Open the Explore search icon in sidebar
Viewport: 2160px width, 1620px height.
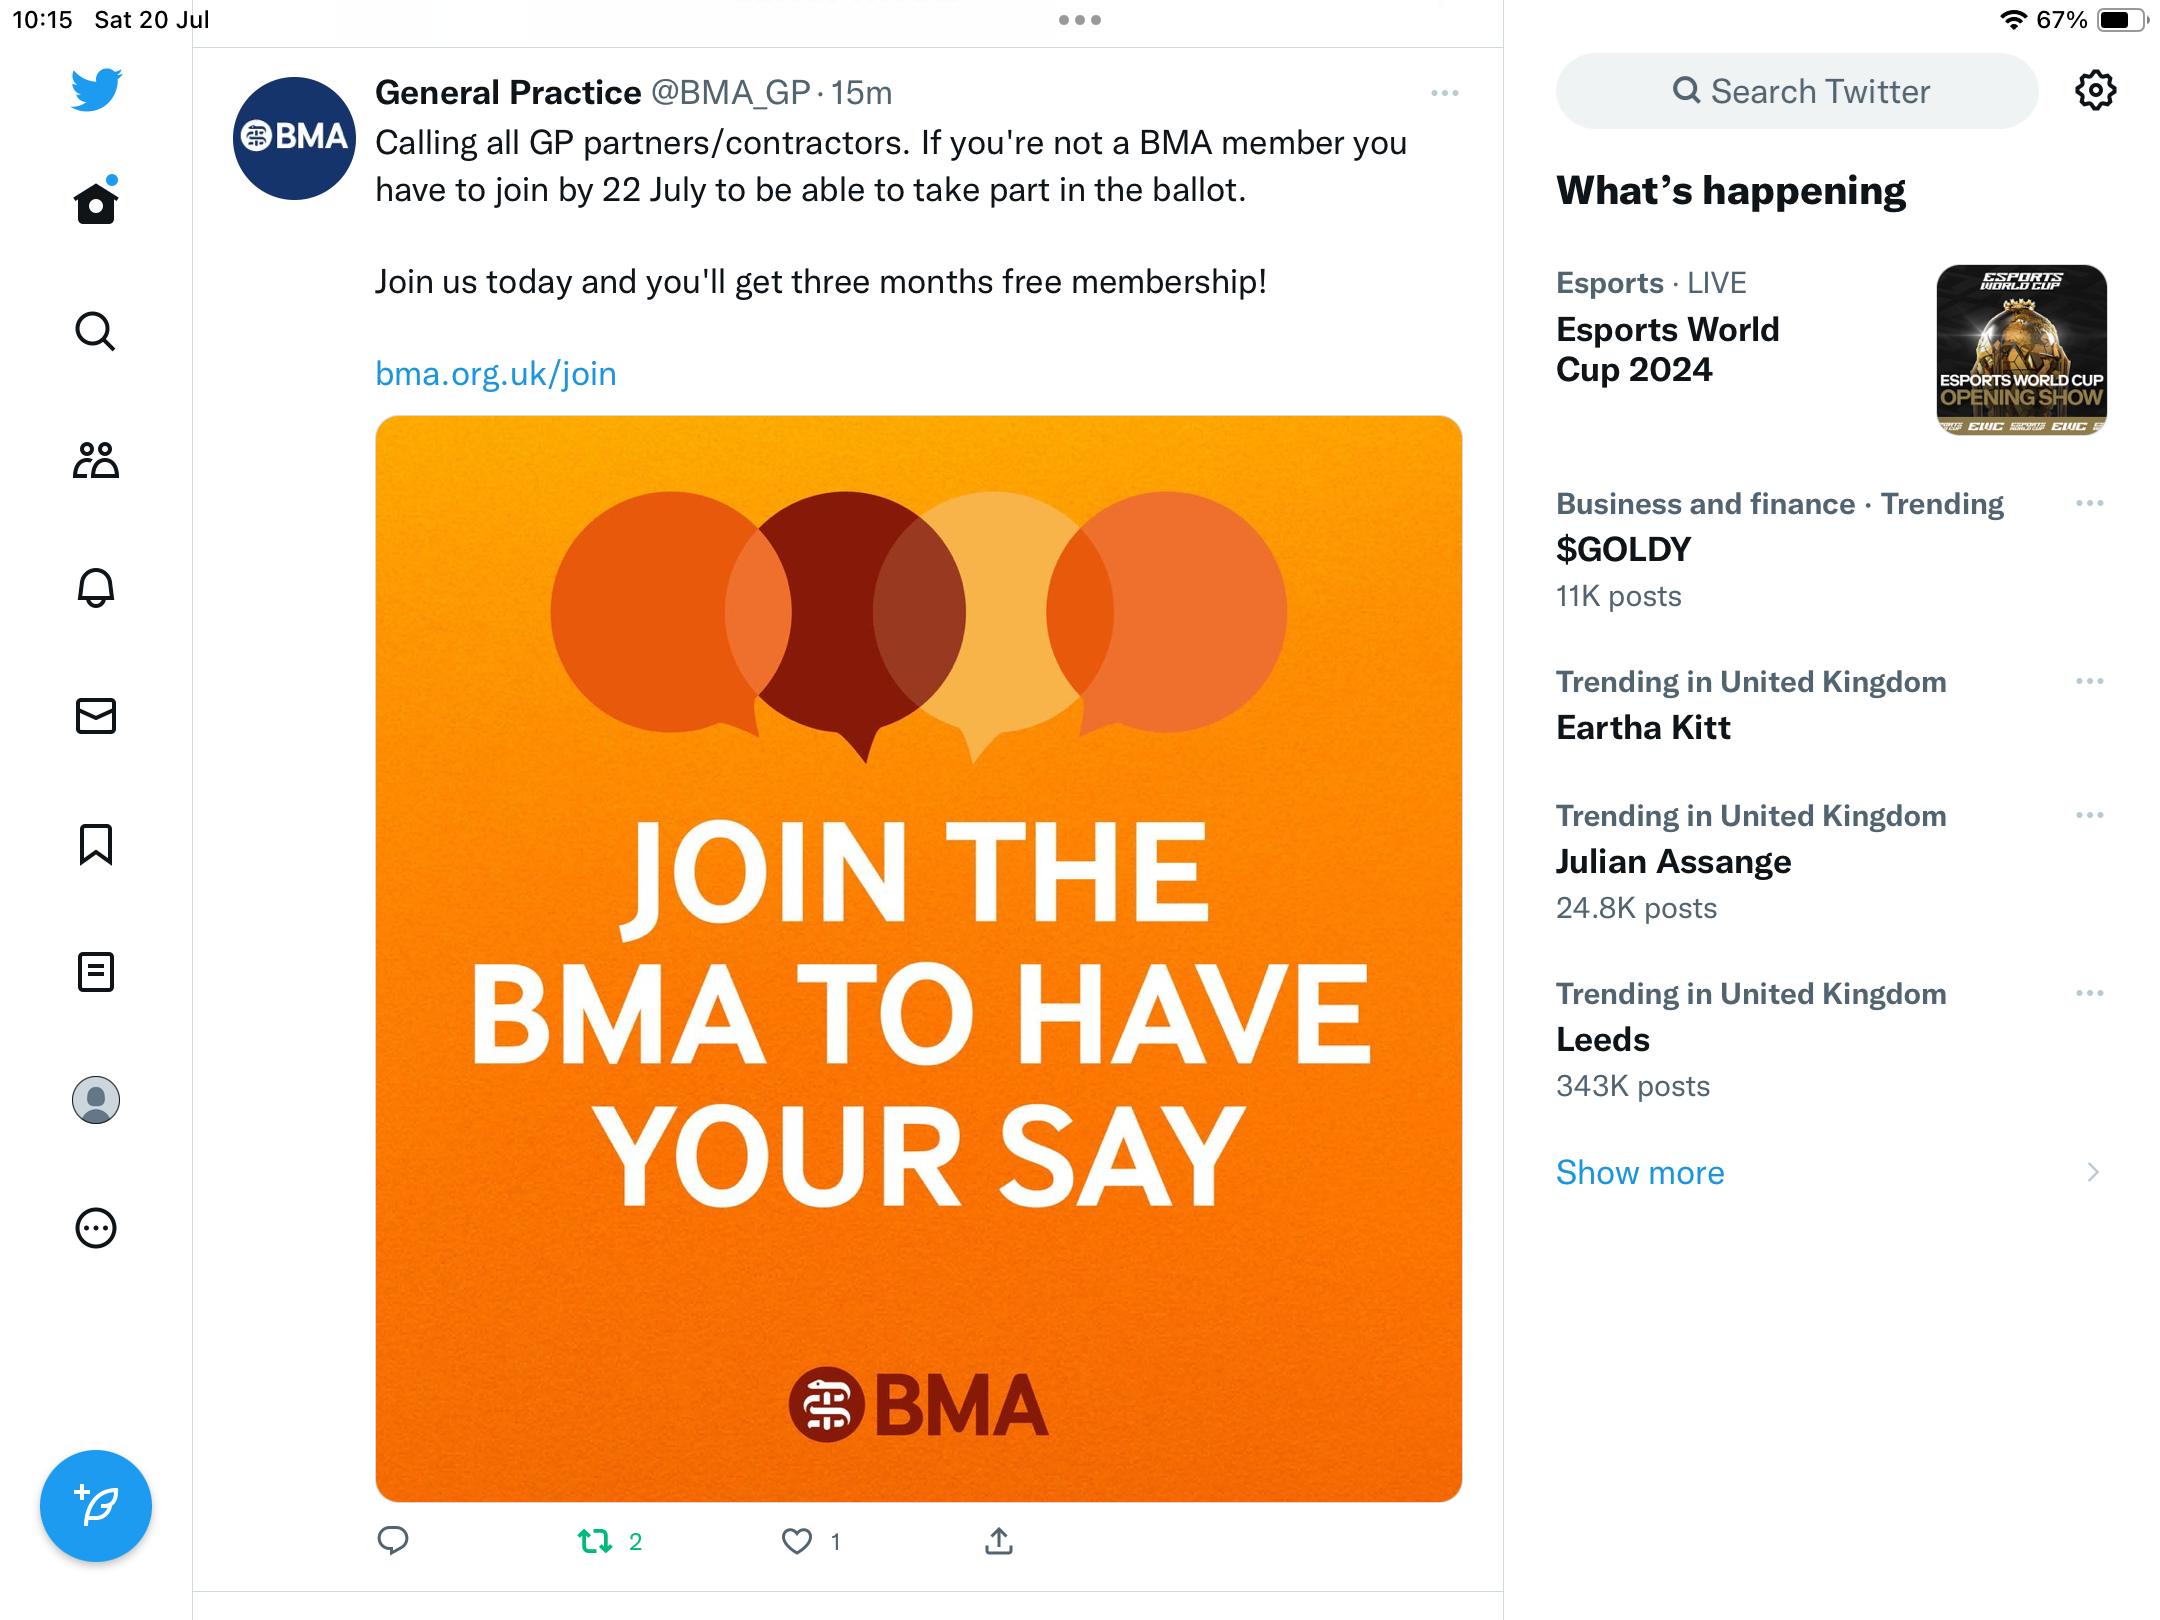point(96,332)
